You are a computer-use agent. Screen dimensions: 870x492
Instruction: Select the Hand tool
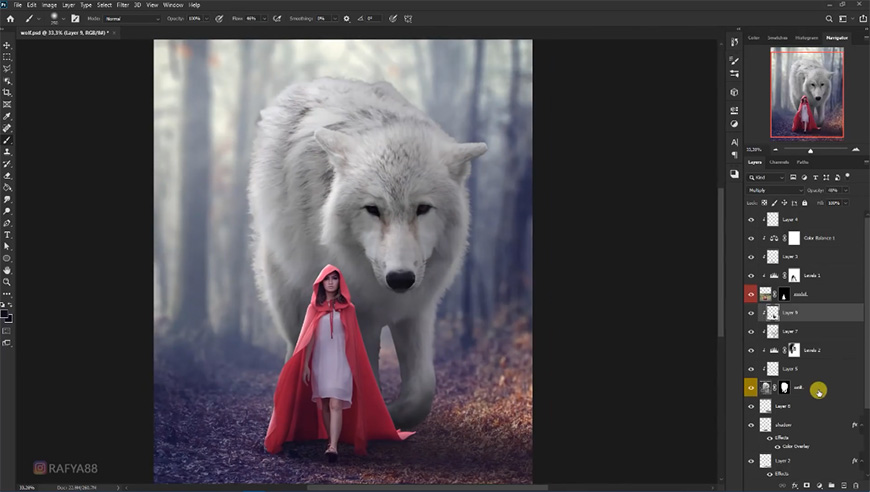(x=7, y=270)
